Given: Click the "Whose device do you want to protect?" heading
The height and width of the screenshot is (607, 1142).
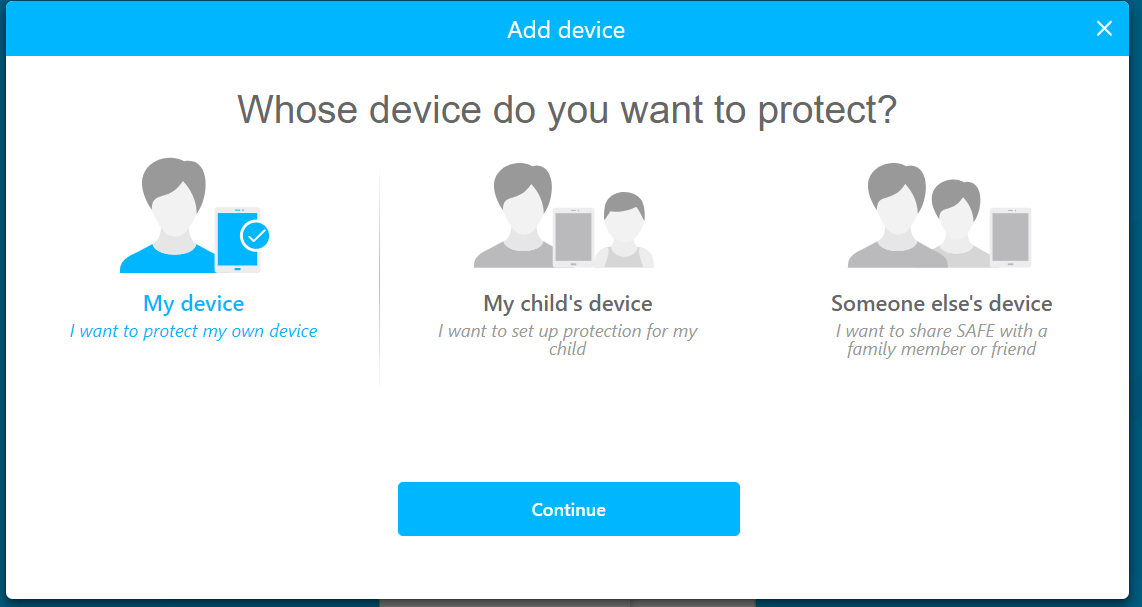Looking at the screenshot, I should [x=567, y=109].
